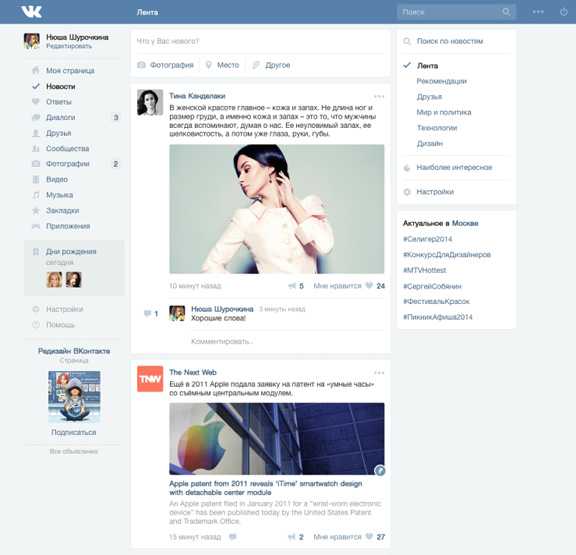Screen dimensions: 576x555
Task: Like the Тина Канделаки post heart icon
Action: tap(369, 286)
